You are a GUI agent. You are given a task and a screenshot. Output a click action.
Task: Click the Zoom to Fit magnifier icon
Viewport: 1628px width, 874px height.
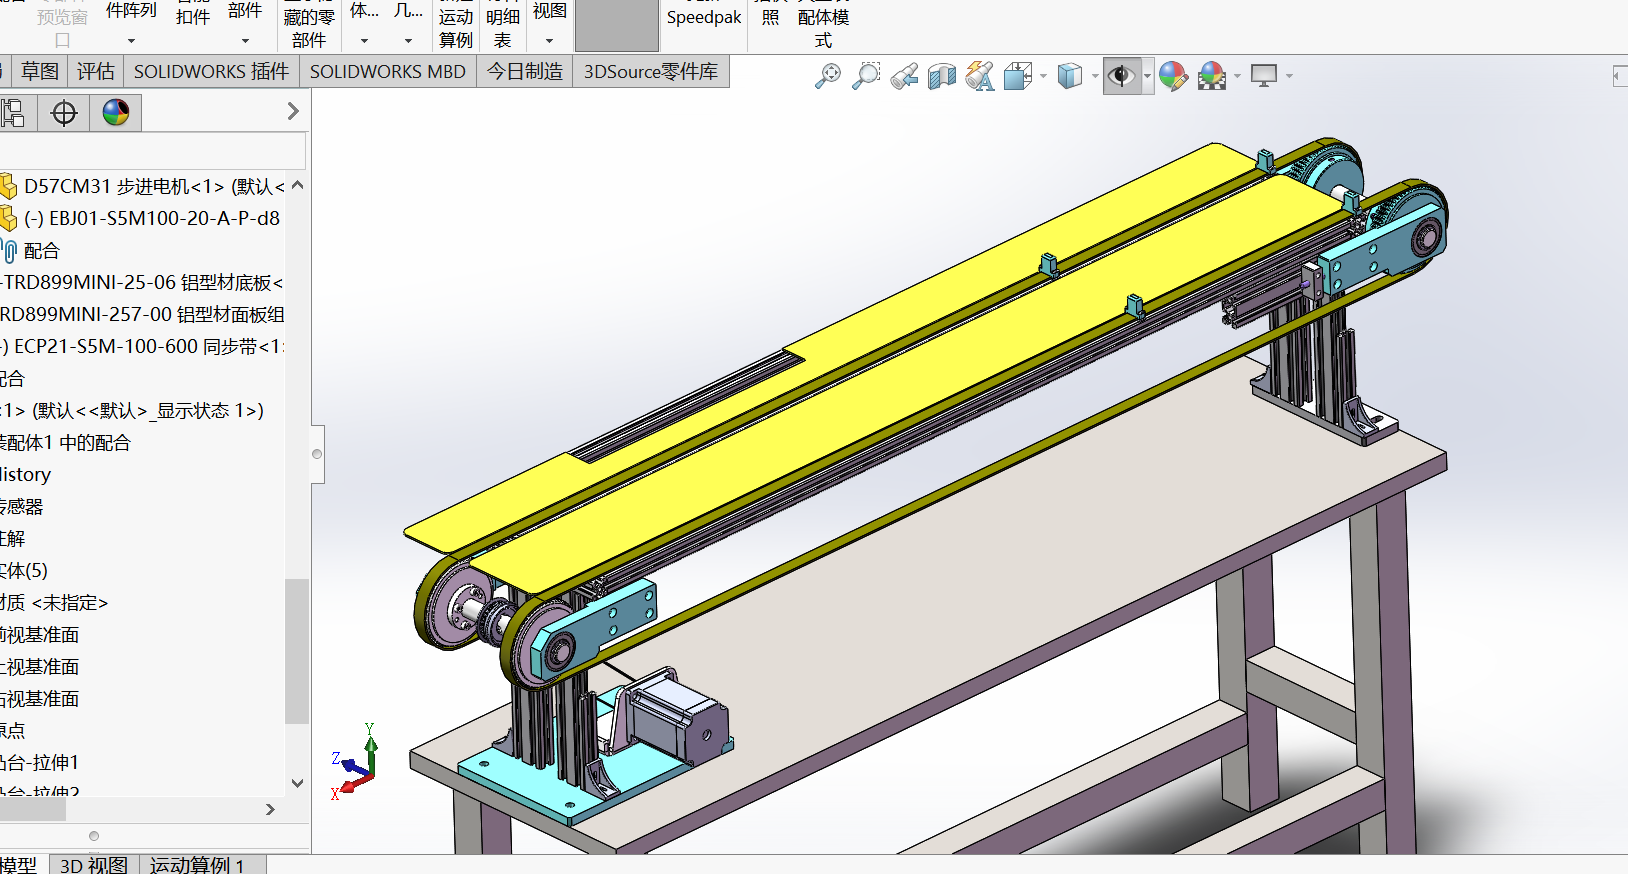pos(828,76)
